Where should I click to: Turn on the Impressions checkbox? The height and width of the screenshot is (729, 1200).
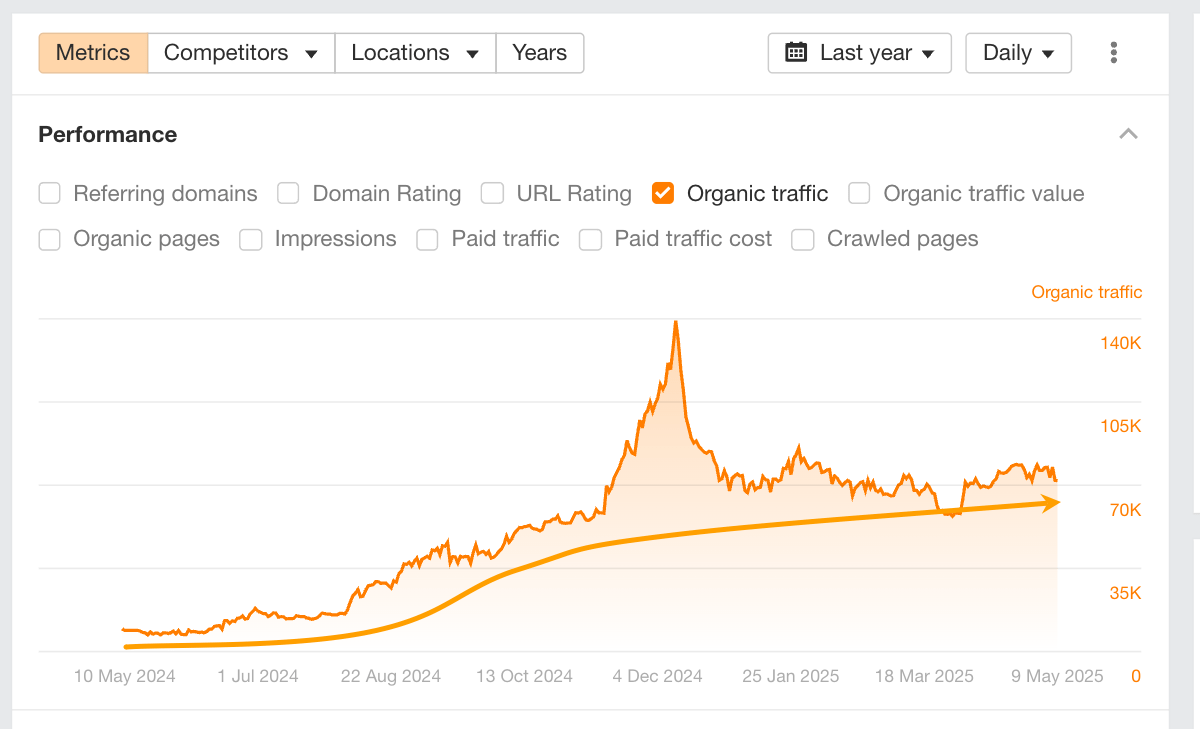pyautogui.click(x=250, y=239)
